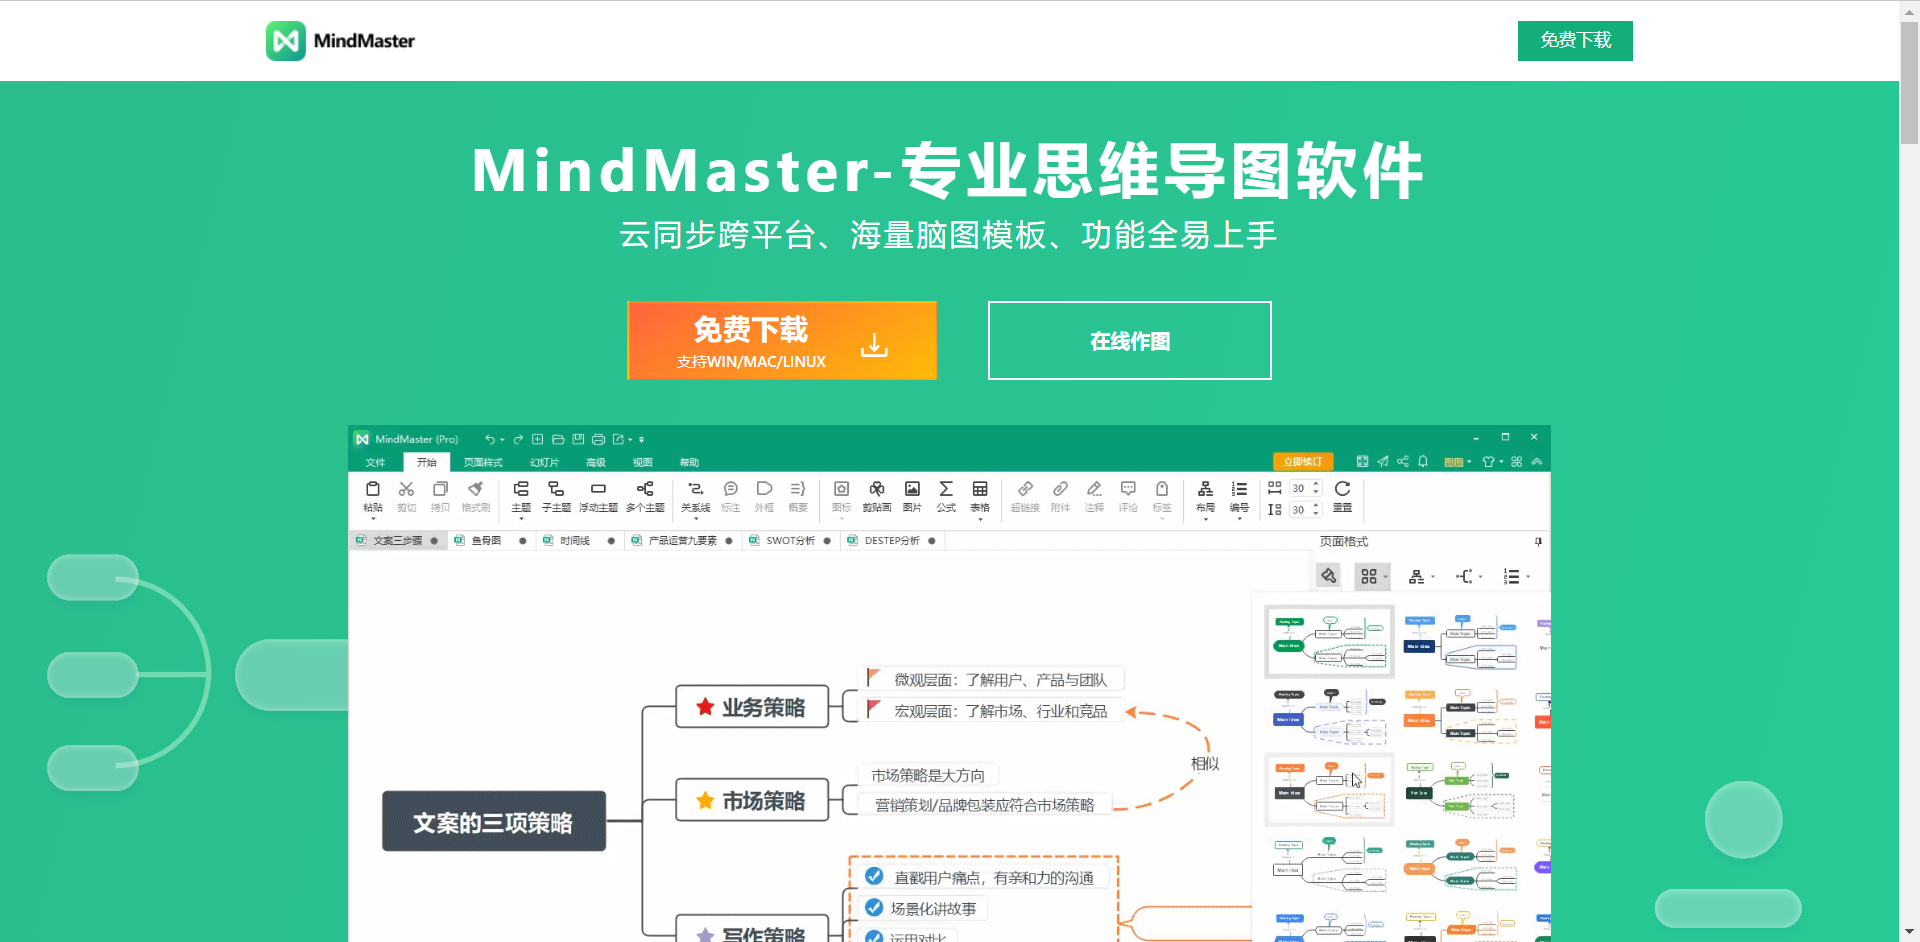The height and width of the screenshot is (942, 1920).
Task: Click the orange 免费下载 WIN/MAC/LINUX button
Action: click(782, 340)
